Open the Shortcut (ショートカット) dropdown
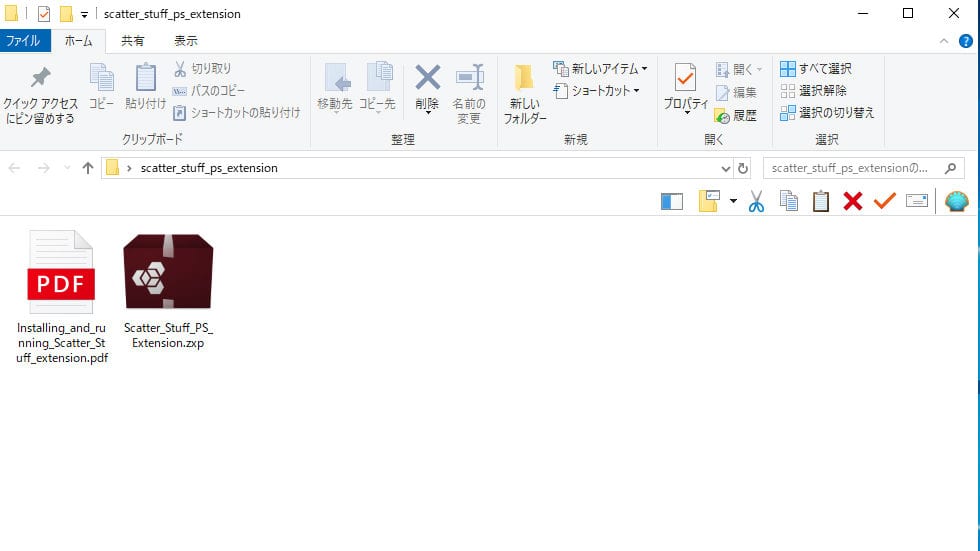This screenshot has width=980, height=551. (597, 91)
